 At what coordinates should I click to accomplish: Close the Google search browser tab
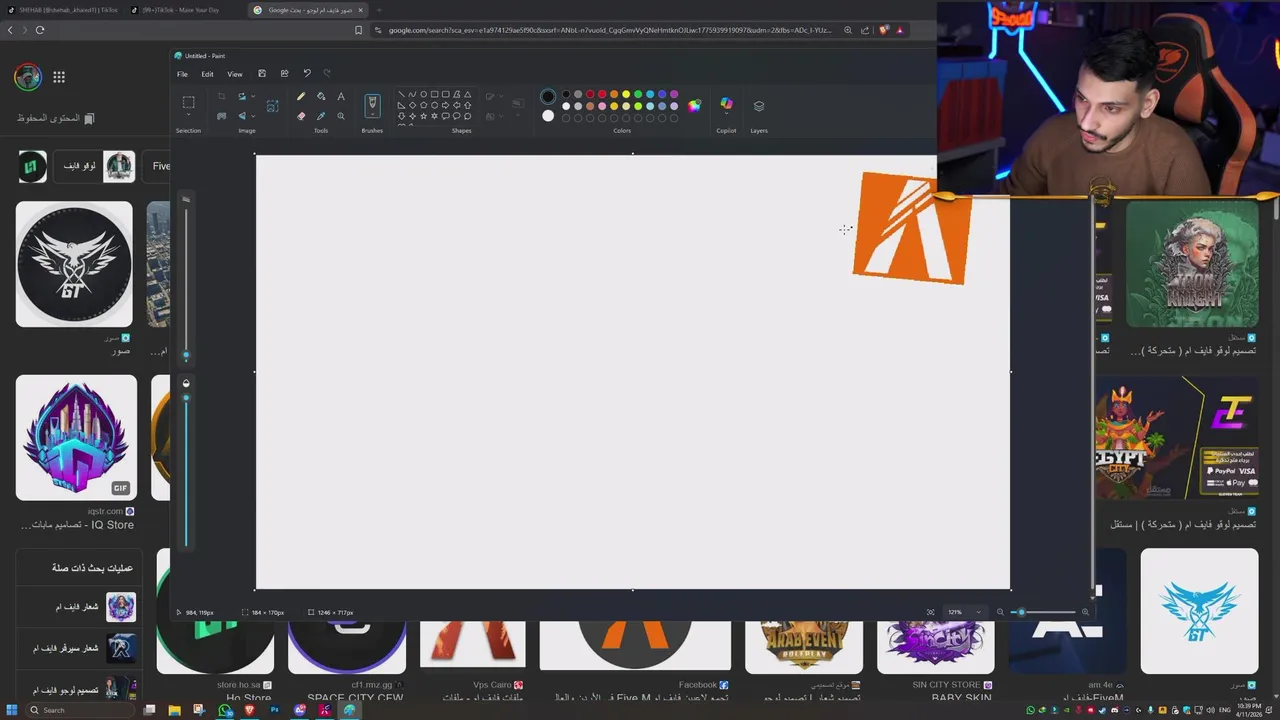pos(361,10)
